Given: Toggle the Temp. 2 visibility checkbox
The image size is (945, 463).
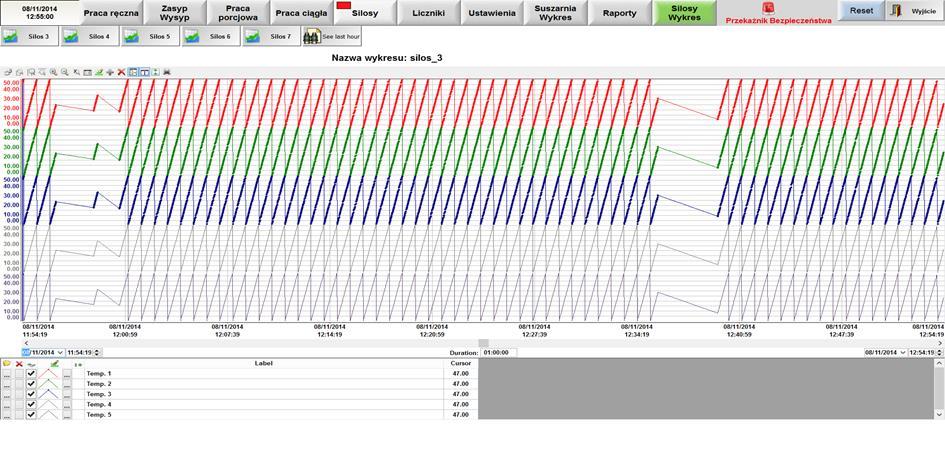Looking at the screenshot, I should [x=31, y=384].
